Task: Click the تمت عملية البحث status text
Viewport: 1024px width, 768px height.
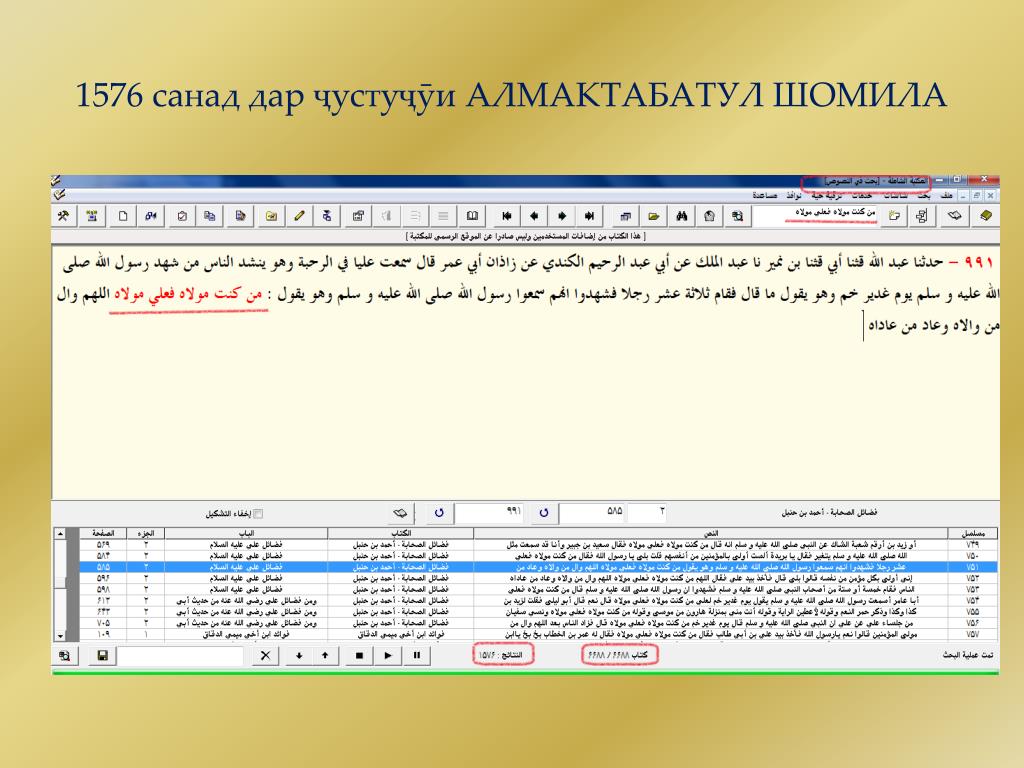Action: click(x=968, y=654)
